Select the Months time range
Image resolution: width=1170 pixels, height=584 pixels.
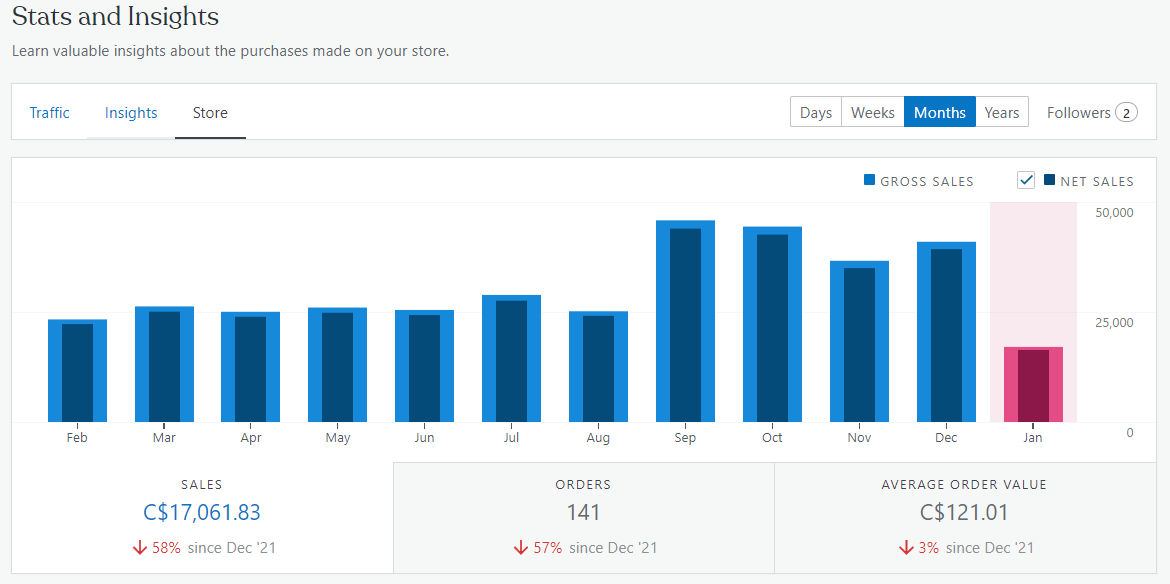939,112
